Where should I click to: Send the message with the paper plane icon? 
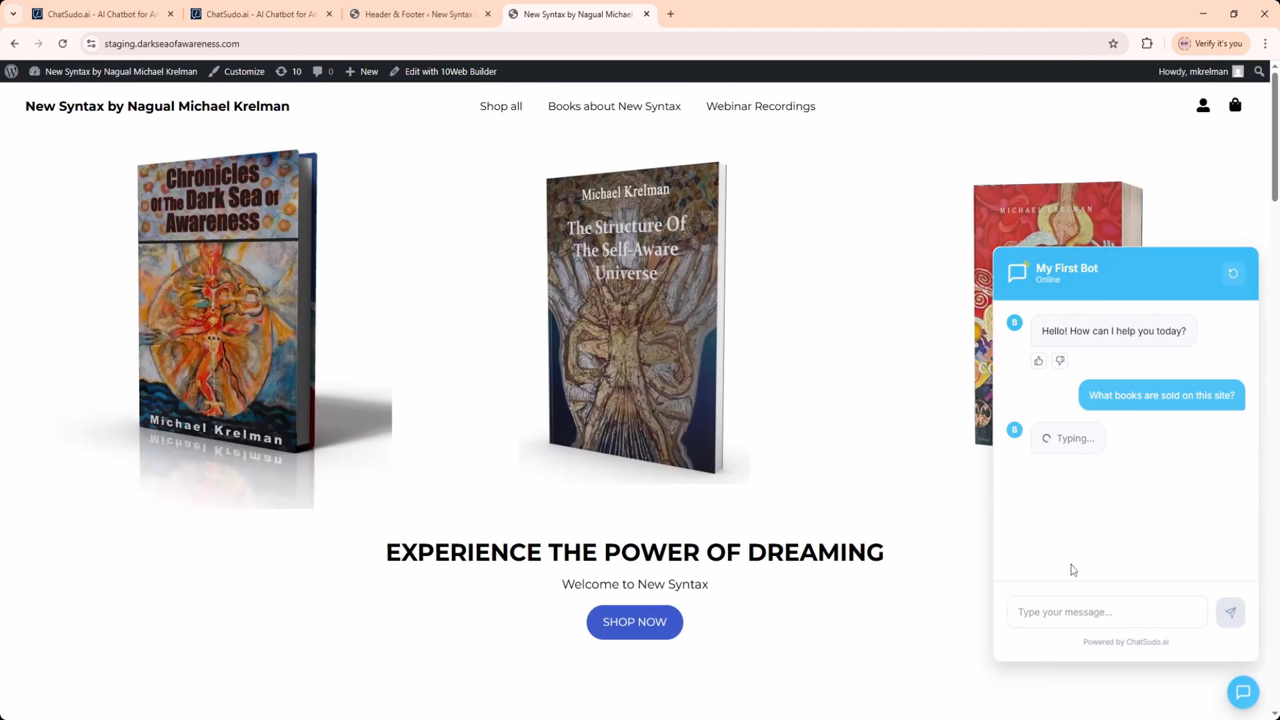pyautogui.click(x=1230, y=612)
